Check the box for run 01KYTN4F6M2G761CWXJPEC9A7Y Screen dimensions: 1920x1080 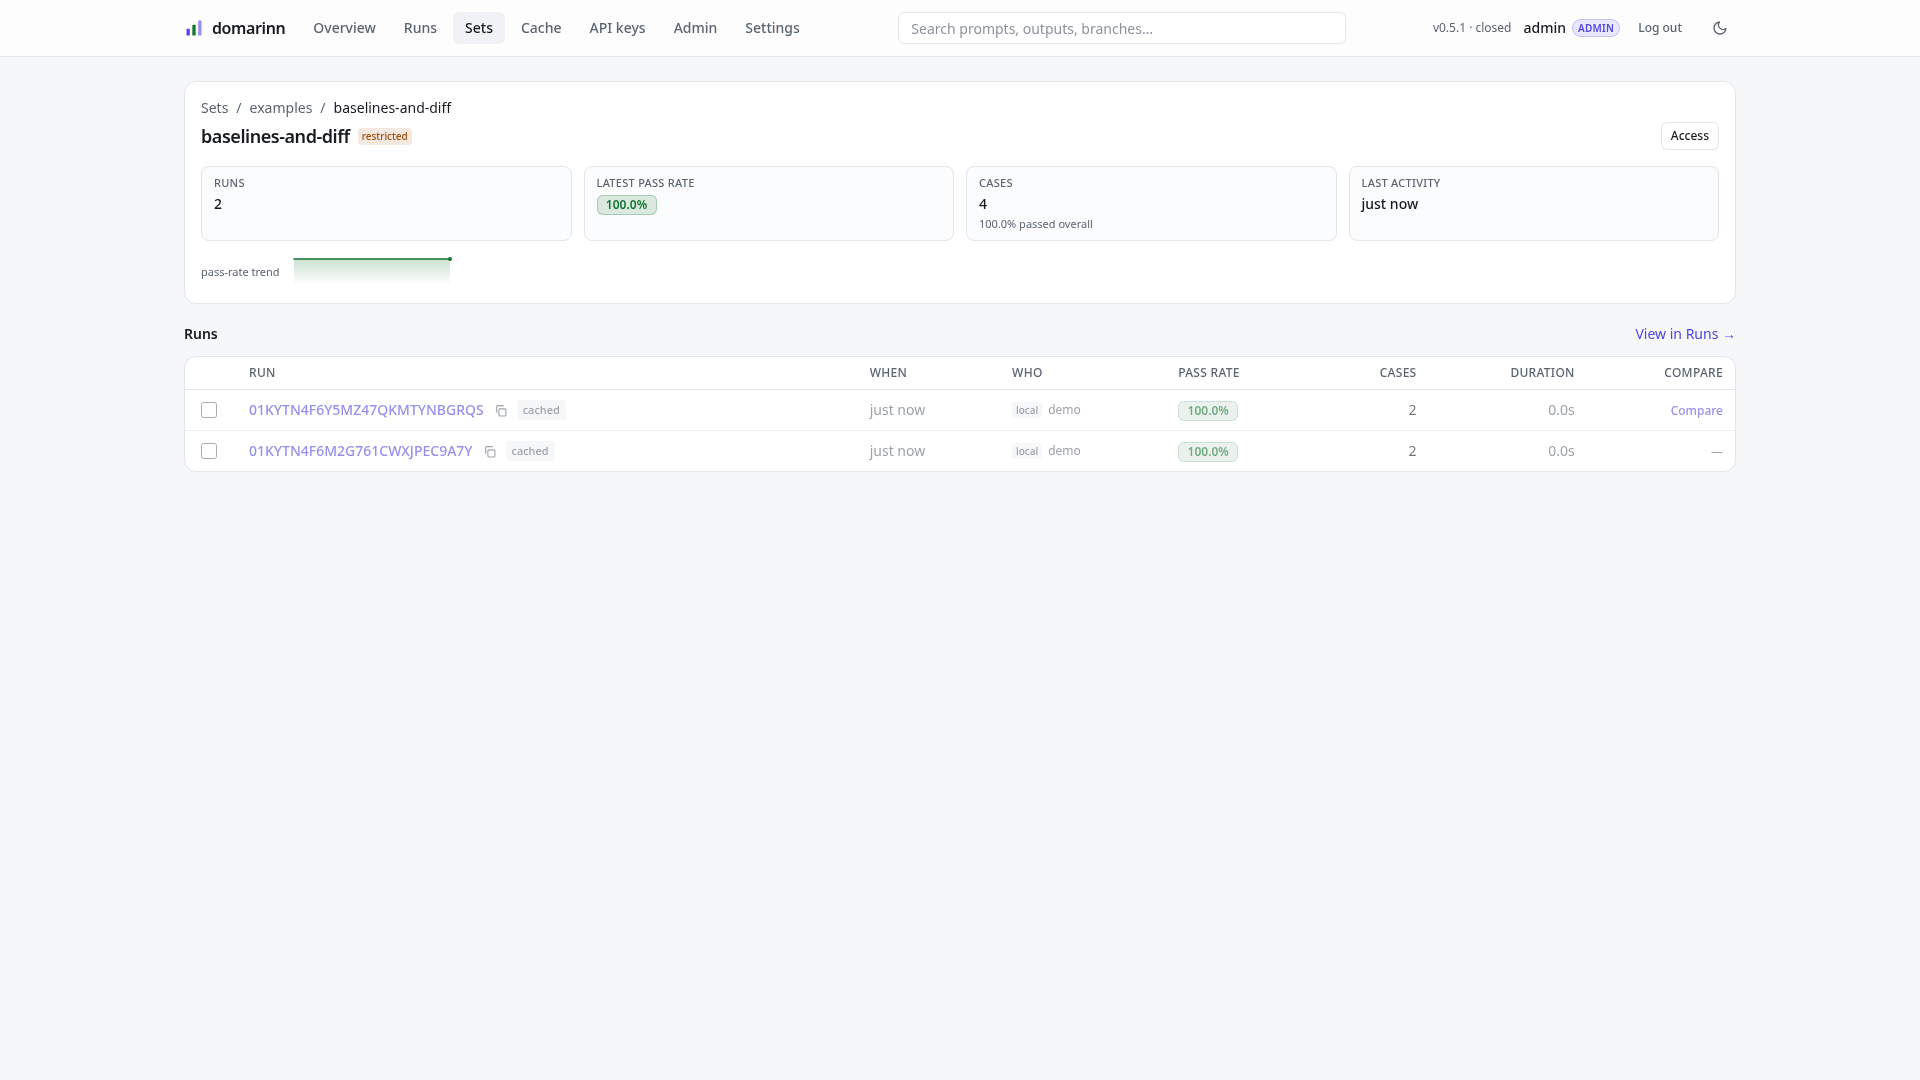click(x=209, y=451)
